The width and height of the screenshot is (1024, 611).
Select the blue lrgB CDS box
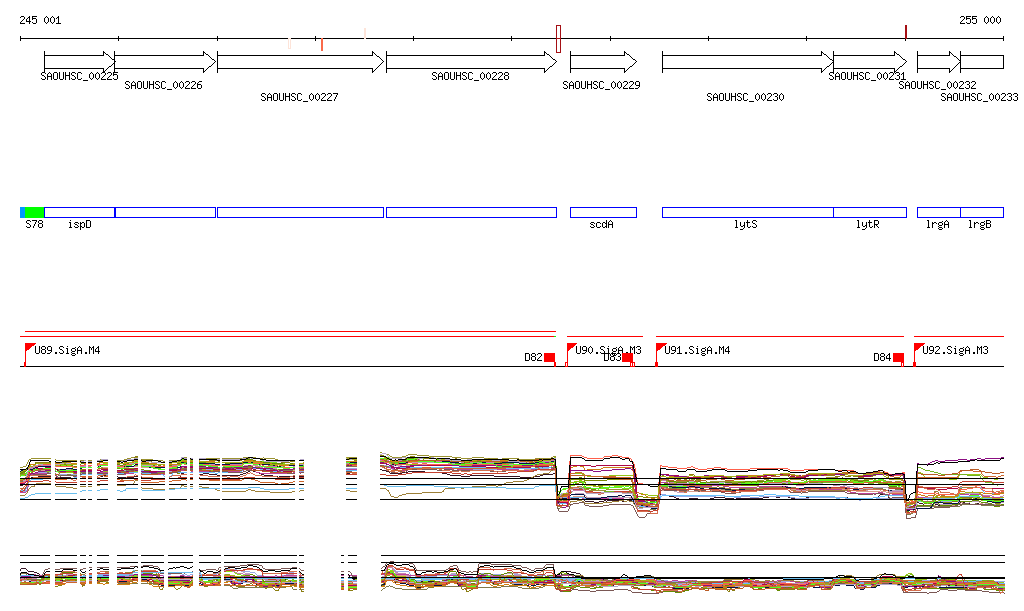click(982, 212)
